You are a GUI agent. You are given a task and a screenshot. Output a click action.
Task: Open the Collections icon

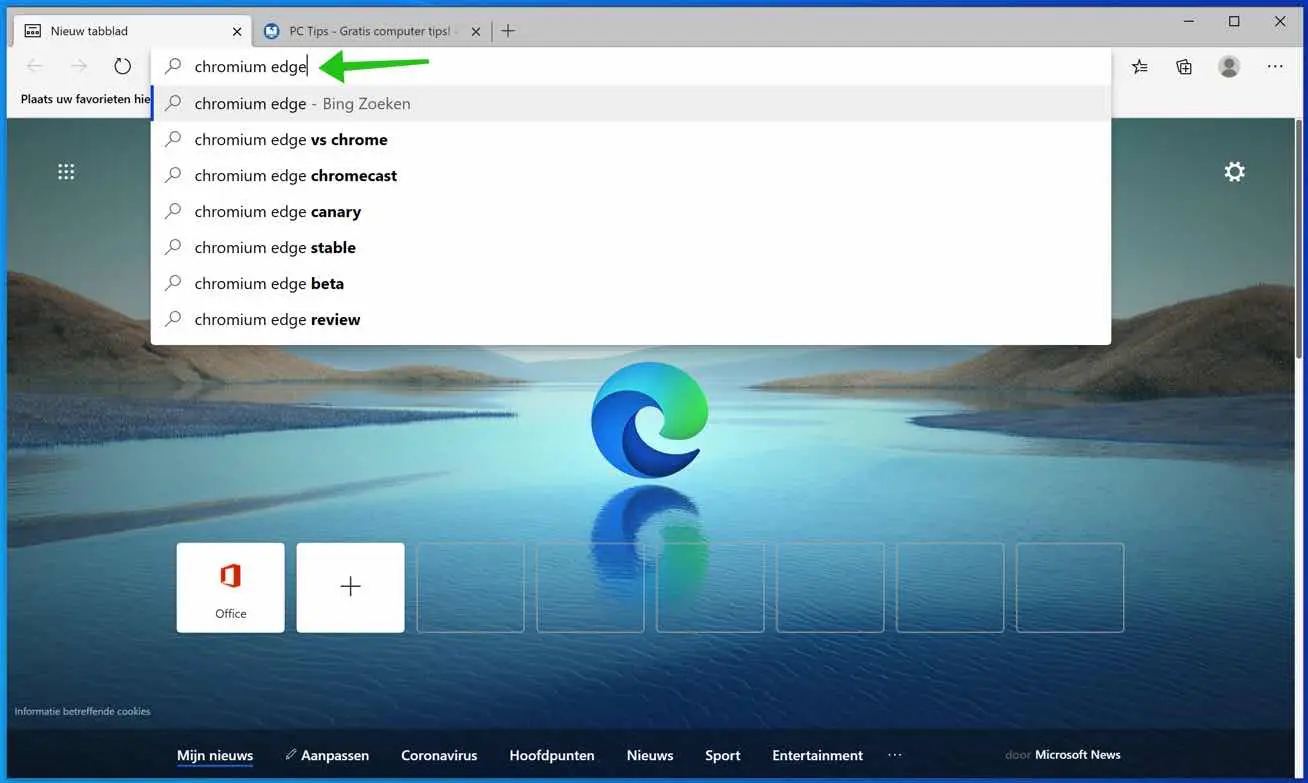pyautogui.click(x=1184, y=67)
